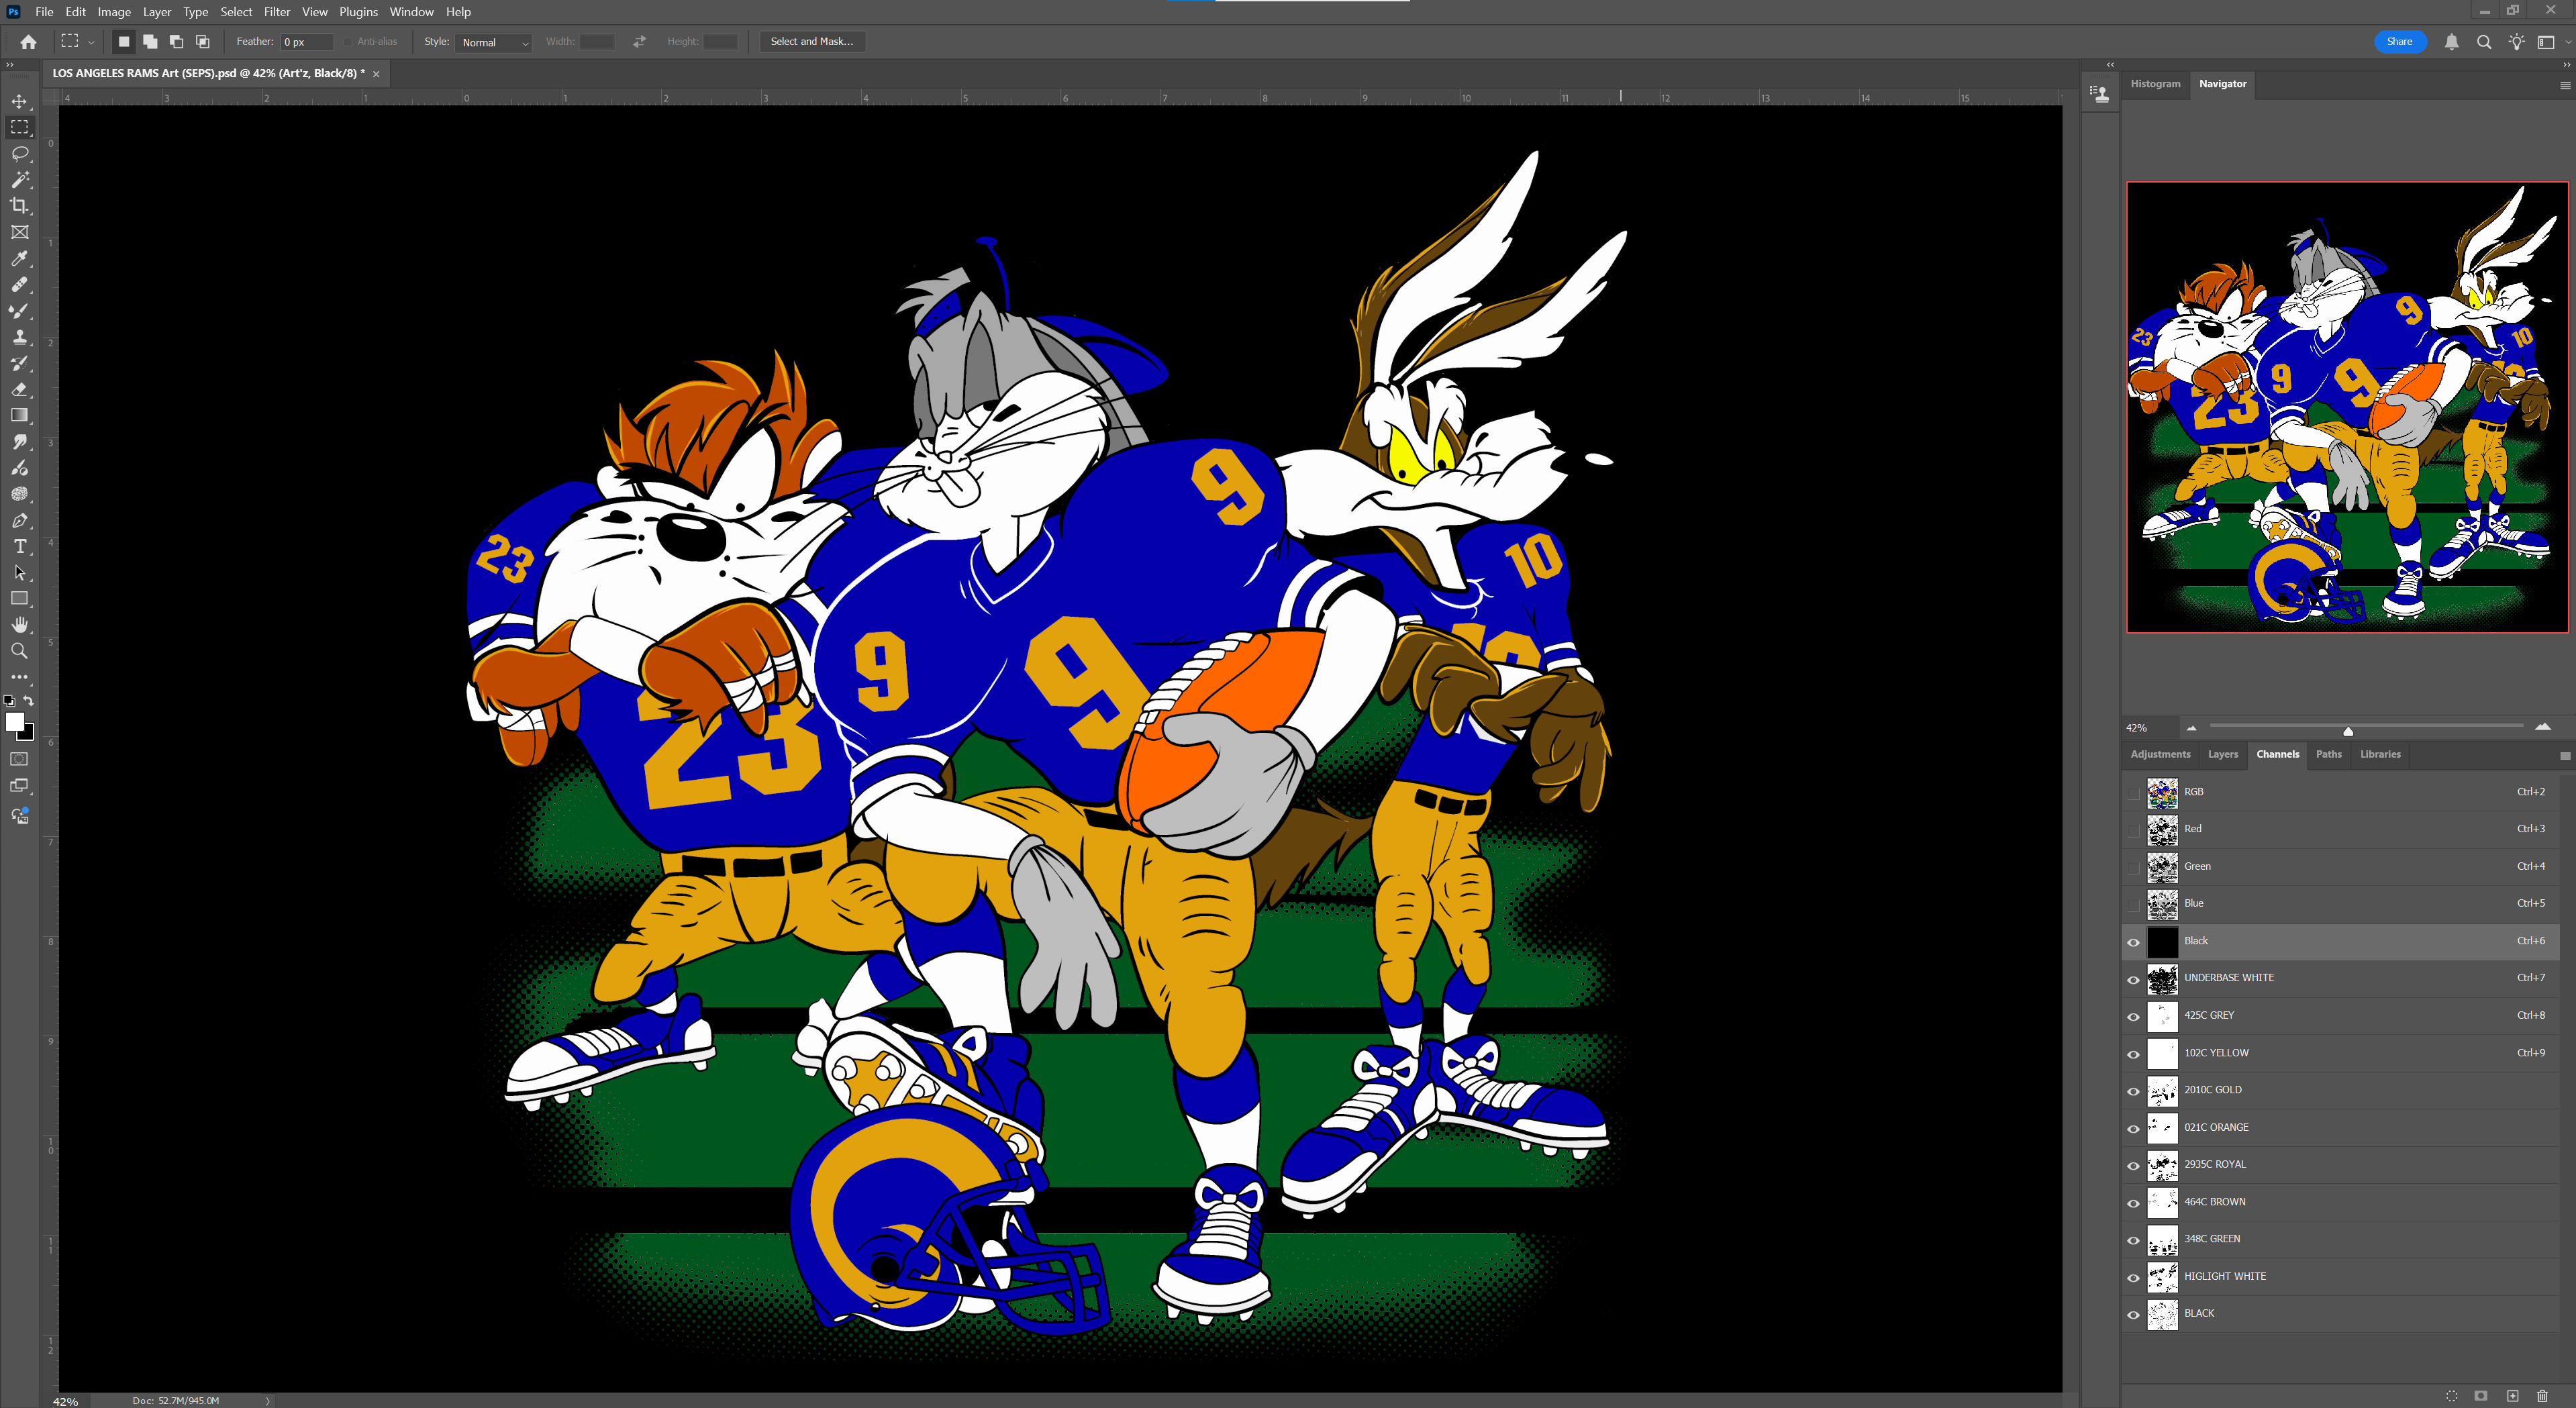Select the Magic Wand tool
2576x1408 pixels.
(x=19, y=179)
